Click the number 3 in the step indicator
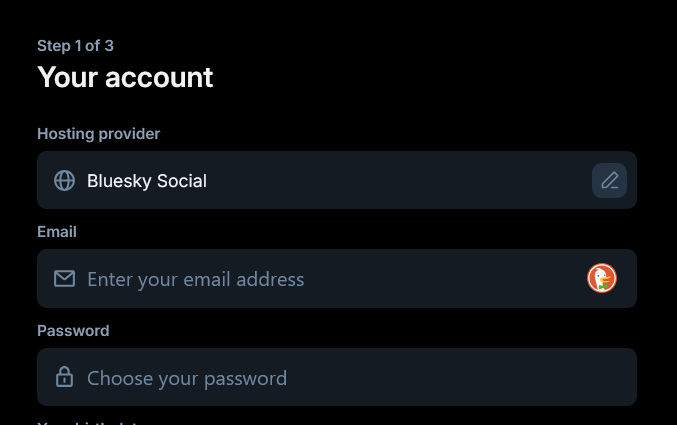677x425 pixels. click(x=109, y=46)
